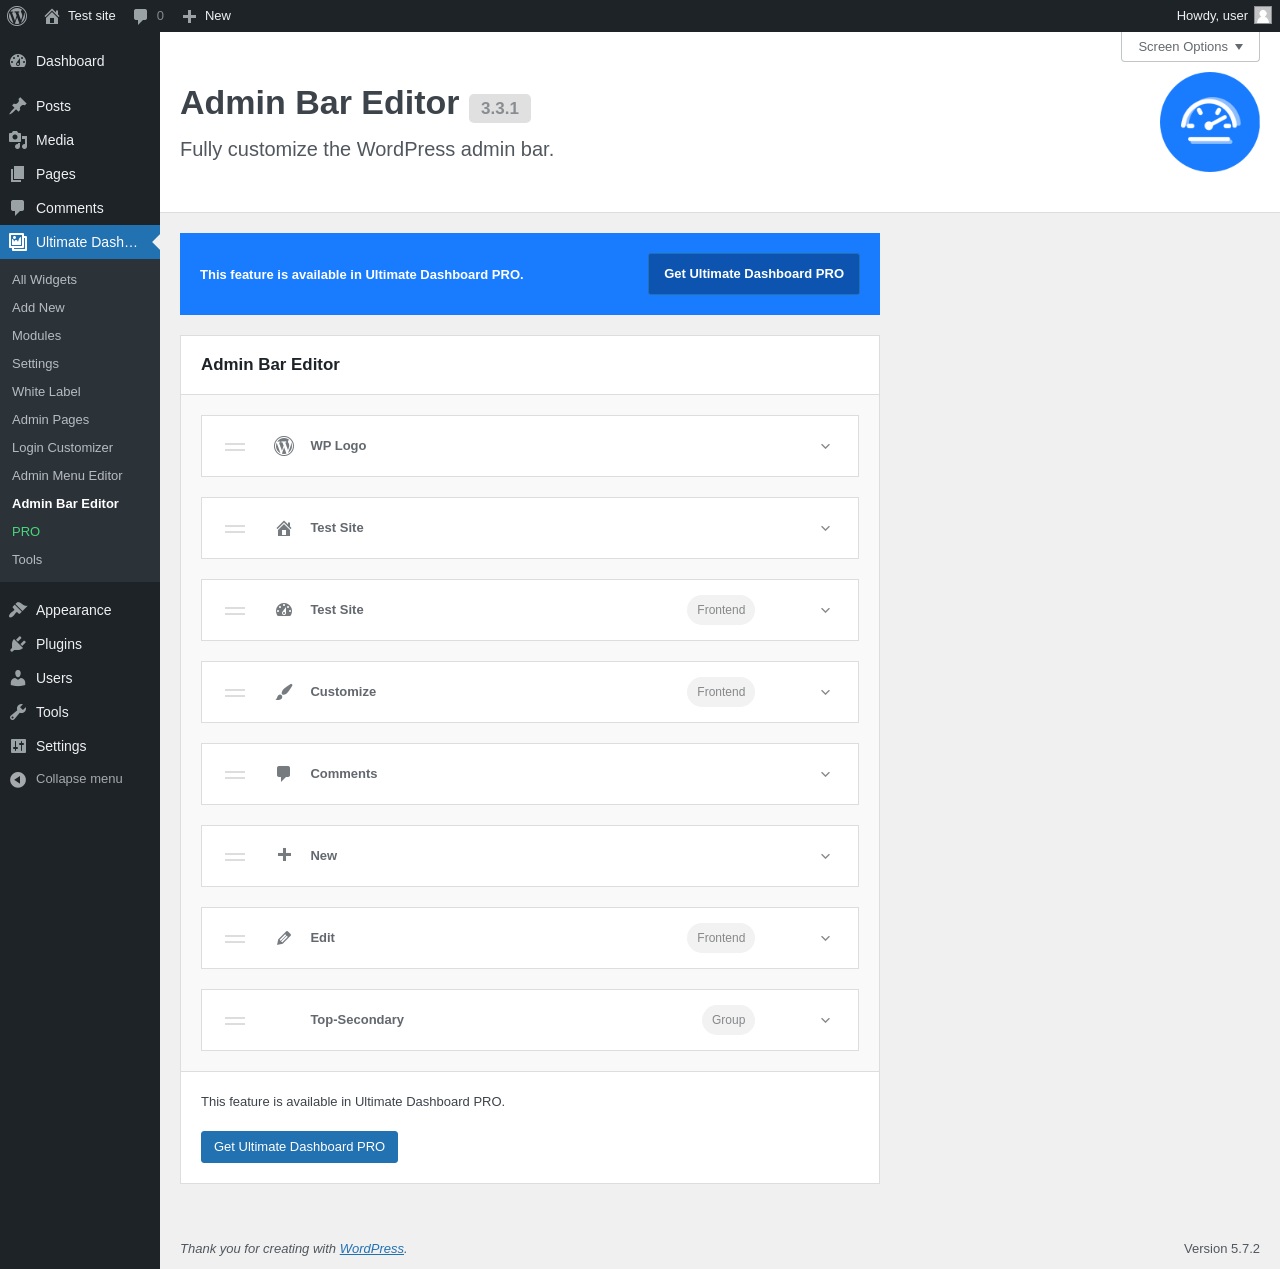Click the plus icon in the New row
The height and width of the screenshot is (1269, 1280).
point(284,855)
